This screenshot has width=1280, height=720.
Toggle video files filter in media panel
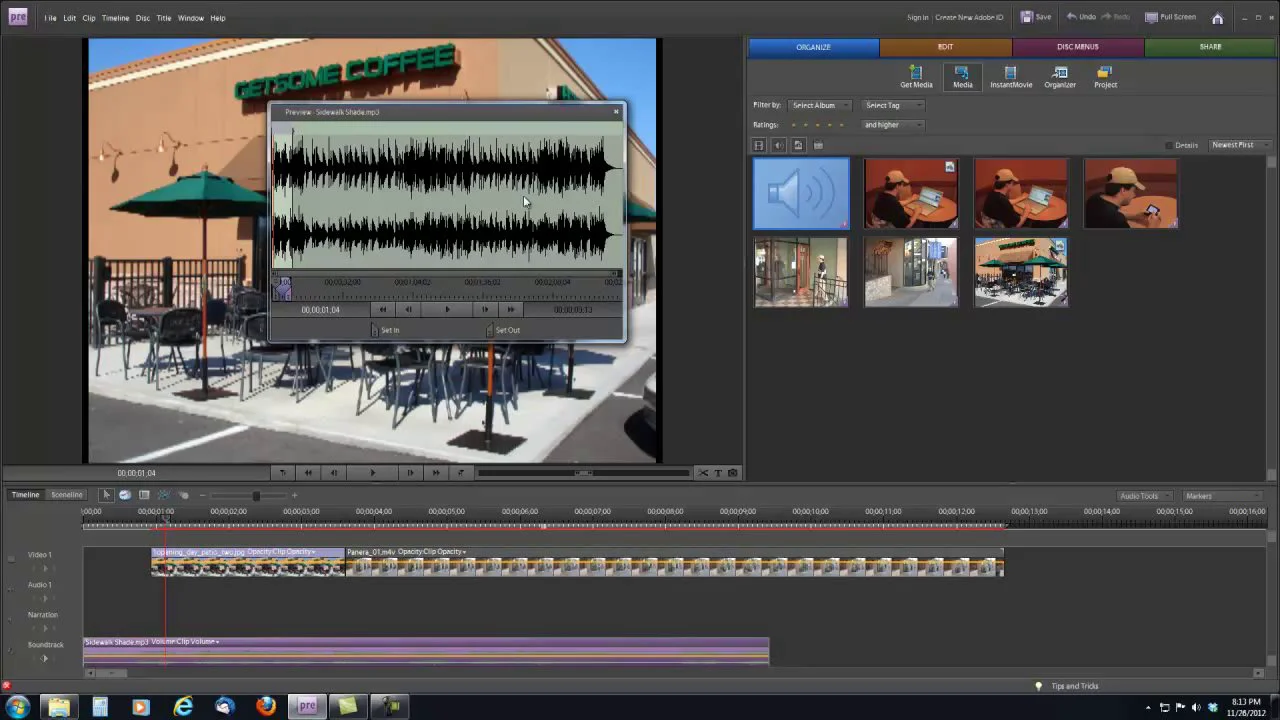[759, 146]
